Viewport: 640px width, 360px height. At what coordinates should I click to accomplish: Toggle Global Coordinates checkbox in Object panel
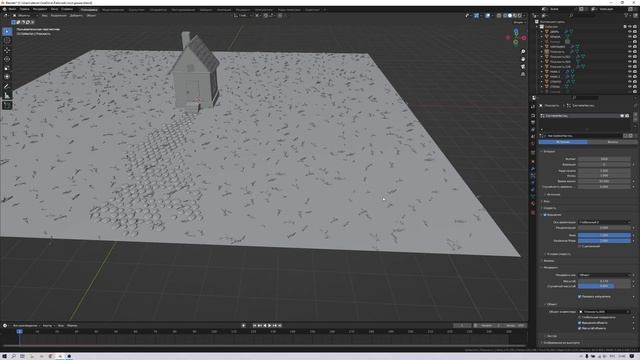click(580, 317)
